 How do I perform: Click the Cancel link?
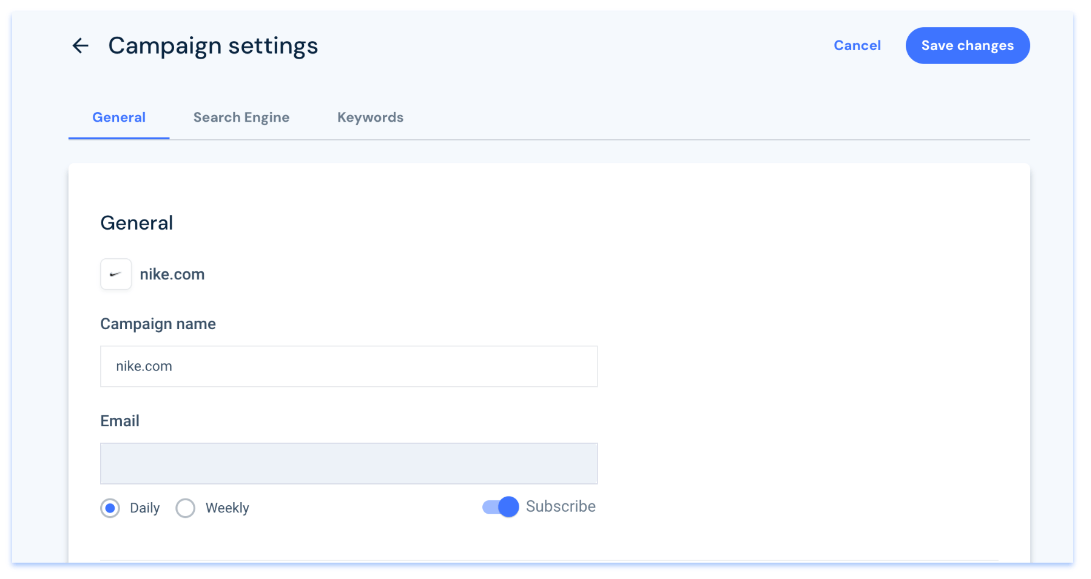(857, 46)
